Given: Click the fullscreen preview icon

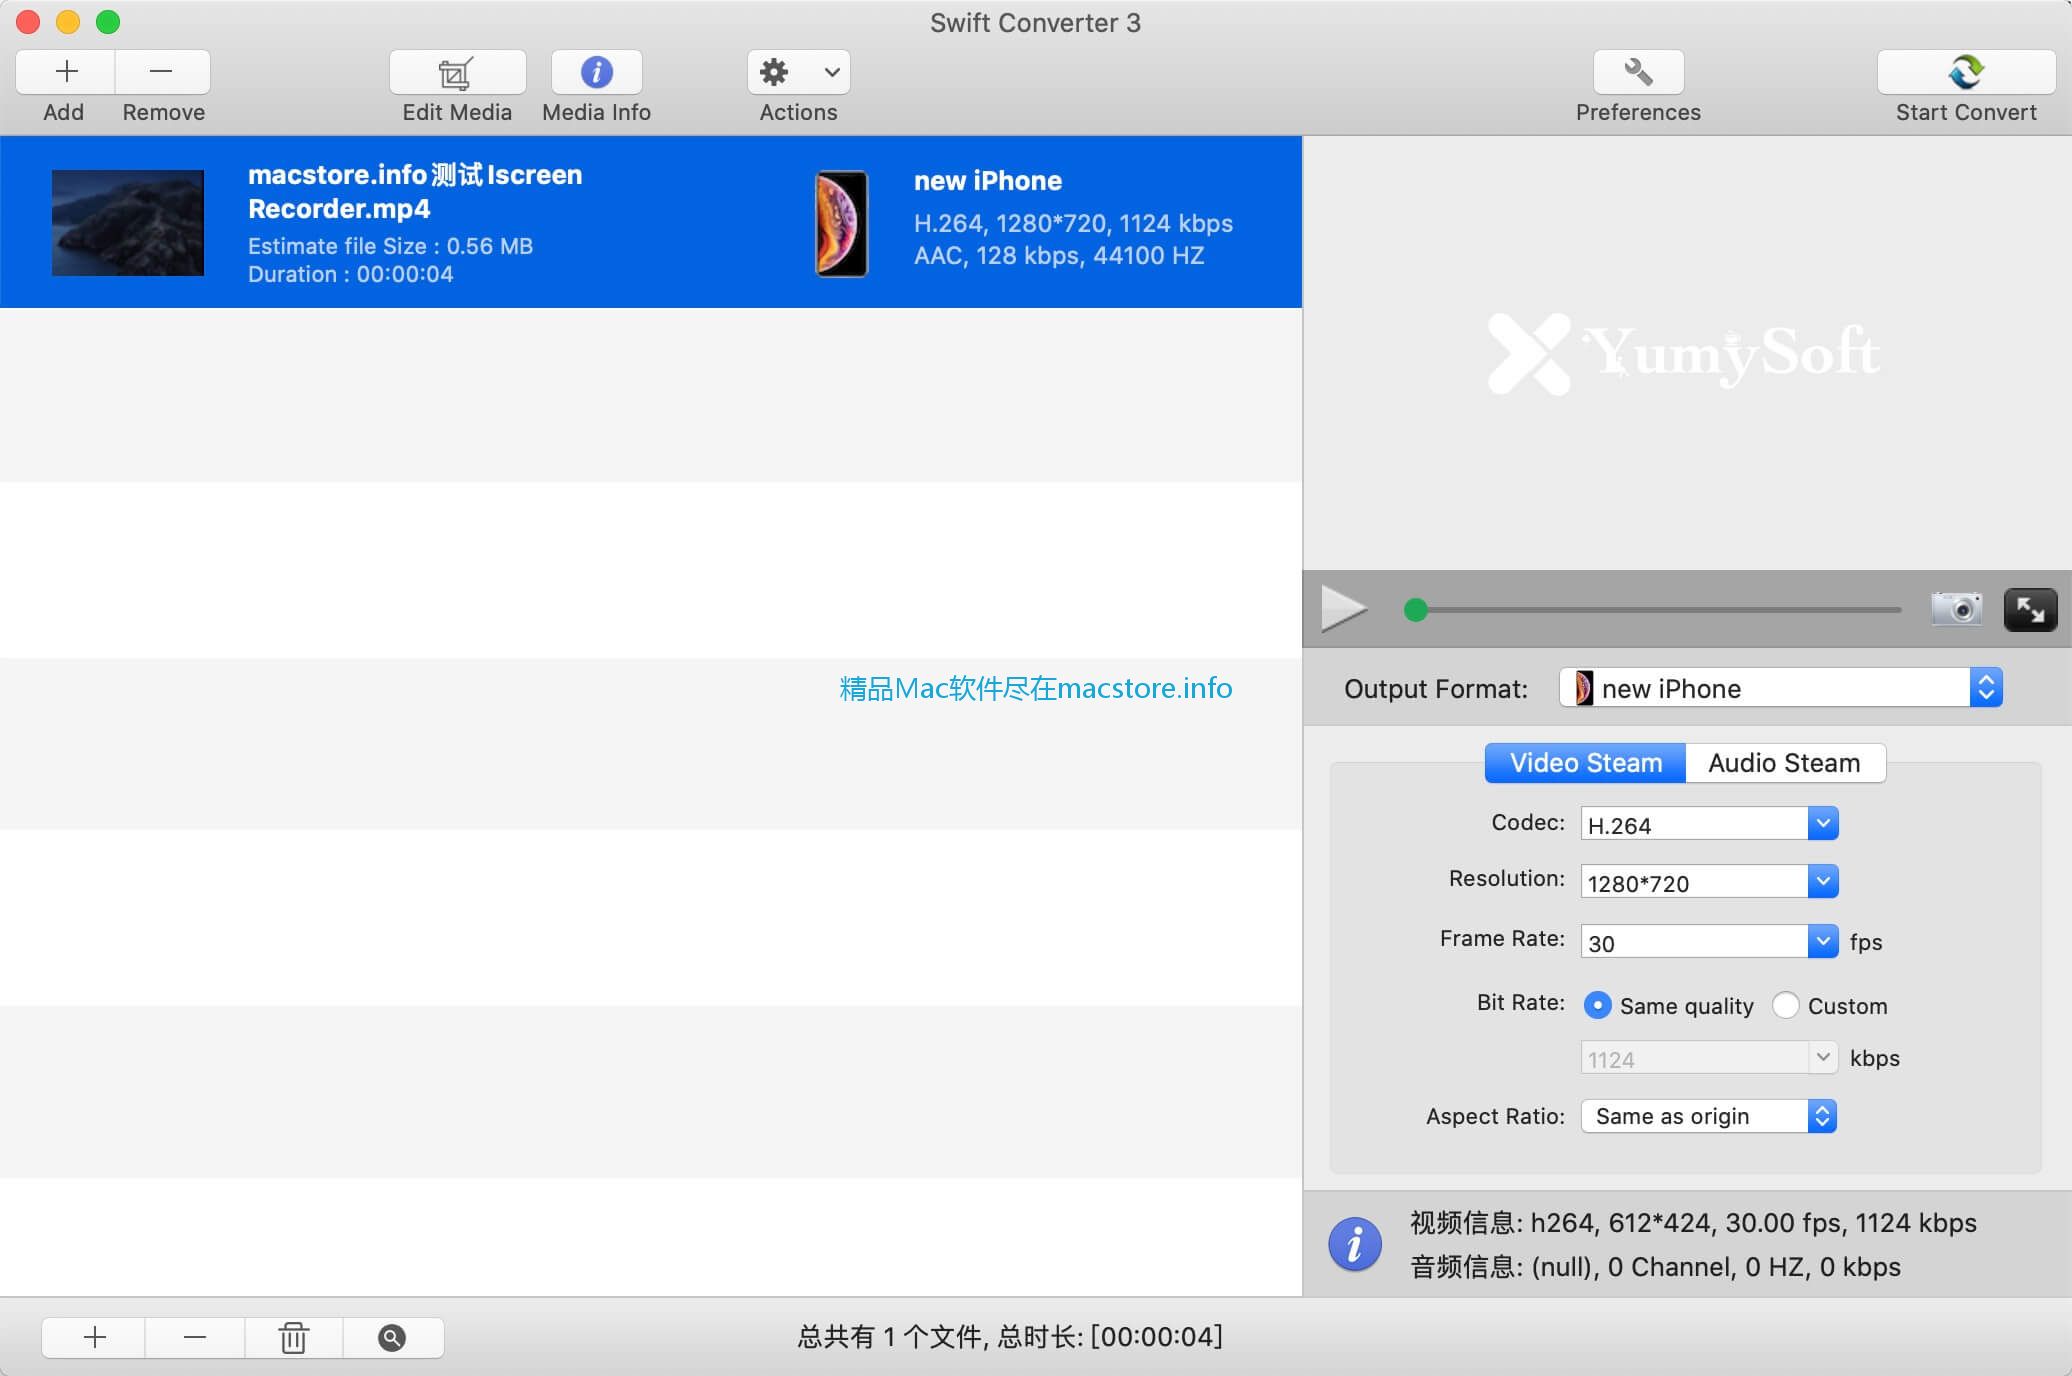Looking at the screenshot, I should pos(2030,609).
